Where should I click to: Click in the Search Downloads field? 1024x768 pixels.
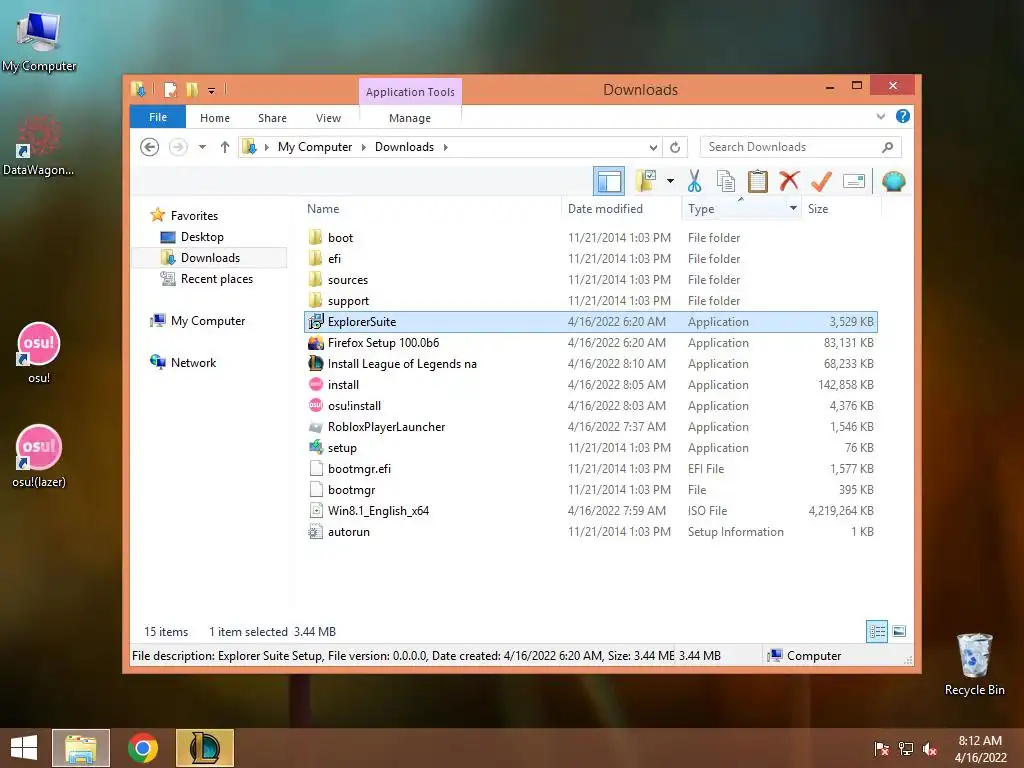[790, 147]
